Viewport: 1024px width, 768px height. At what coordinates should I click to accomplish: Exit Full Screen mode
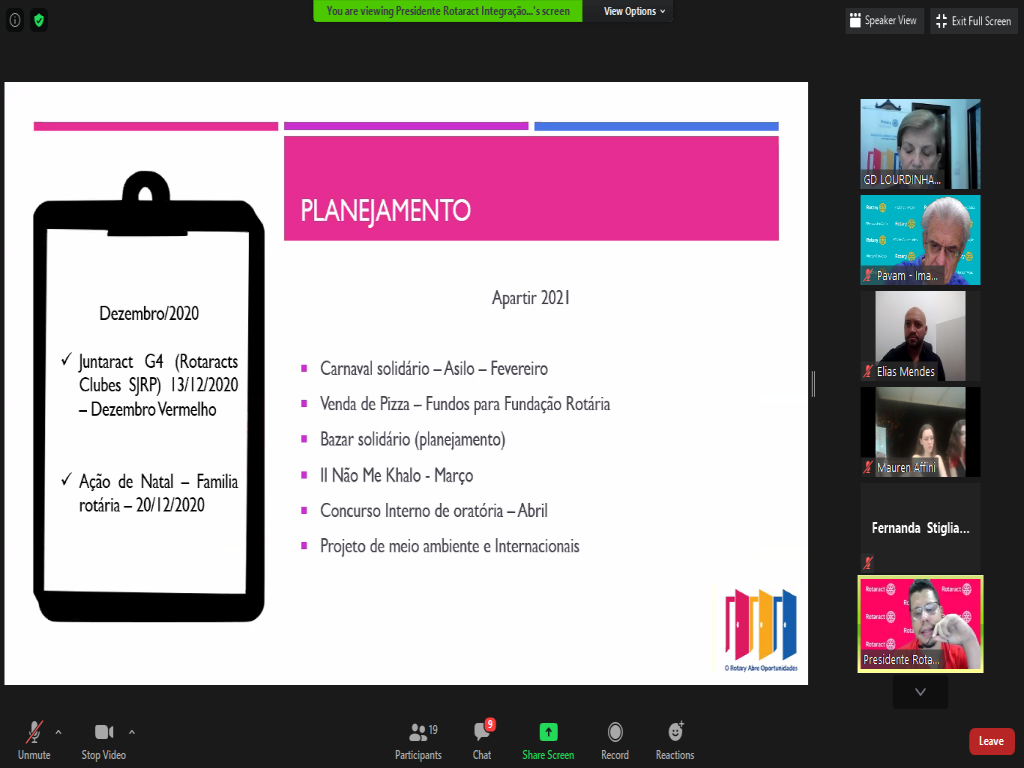point(974,20)
